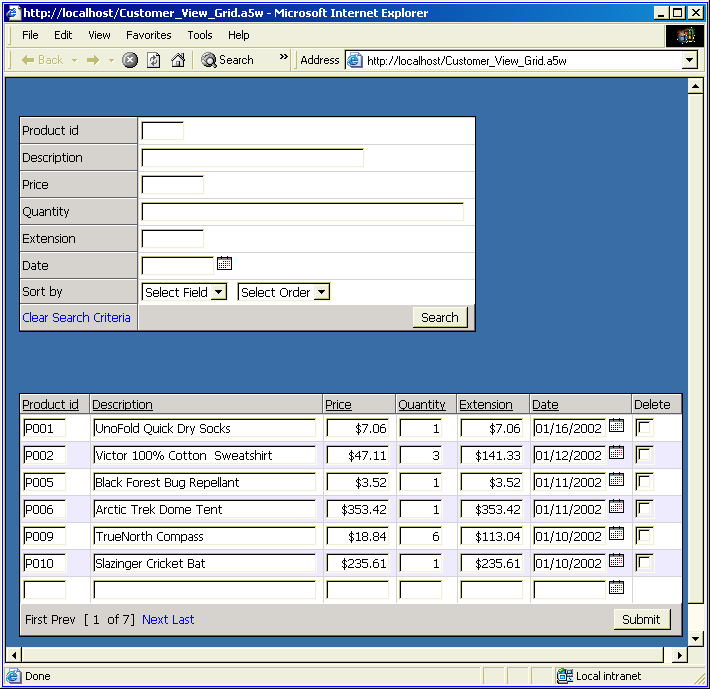Image resolution: width=710 pixels, height=689 pixels.
Task: Expand the toolbar overflow chevron
Action: (284, 57)
